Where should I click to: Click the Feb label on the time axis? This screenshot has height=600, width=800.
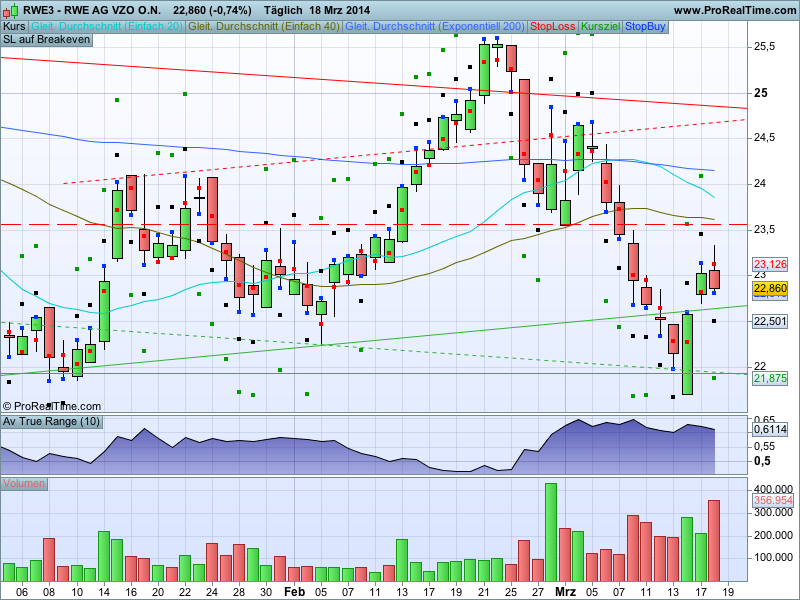coord(294,592)
